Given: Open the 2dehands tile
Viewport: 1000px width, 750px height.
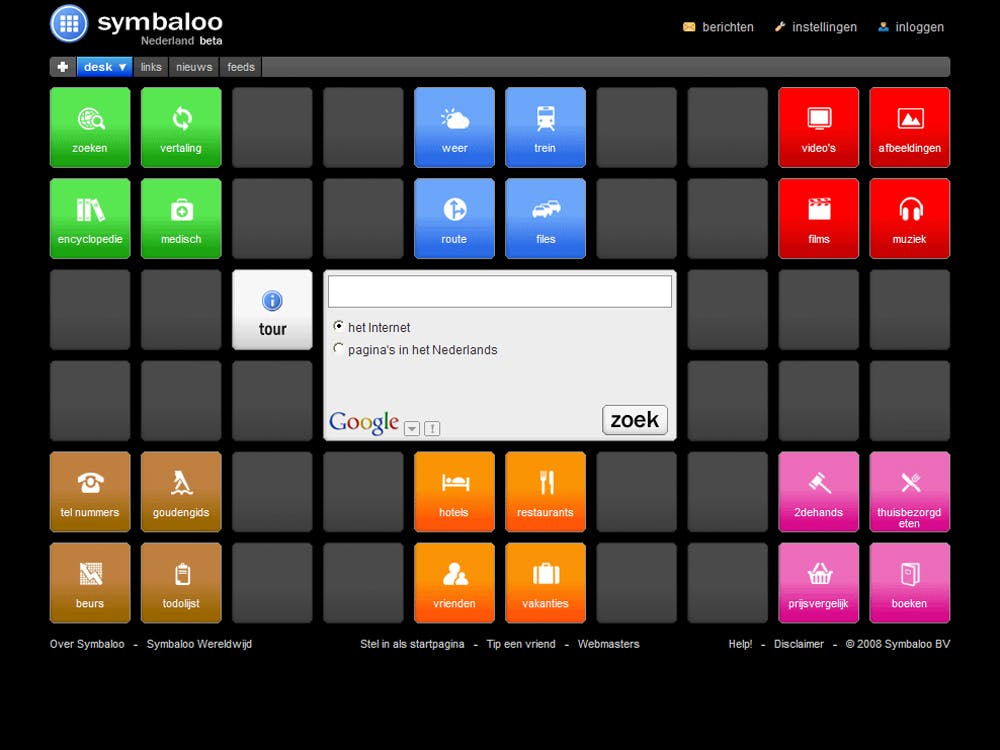Looking at the screenshot, I should click(818, 492).
